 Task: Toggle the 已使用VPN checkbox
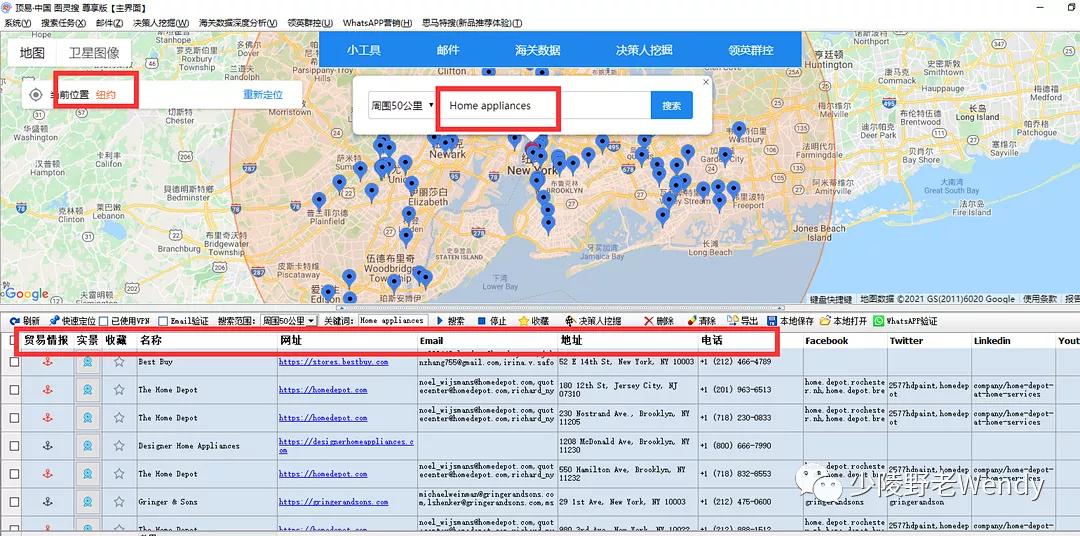point(103,321)
